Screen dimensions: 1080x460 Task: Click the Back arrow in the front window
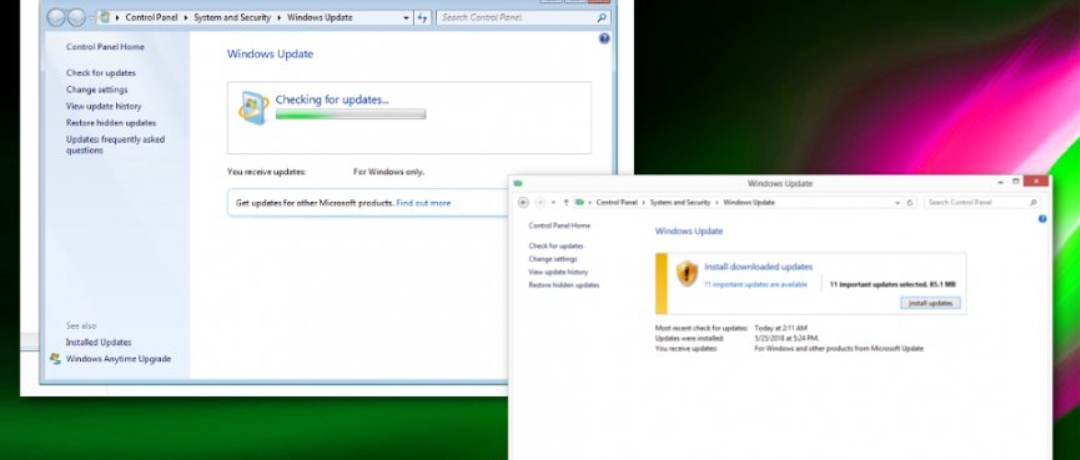[x=523, y=202]
